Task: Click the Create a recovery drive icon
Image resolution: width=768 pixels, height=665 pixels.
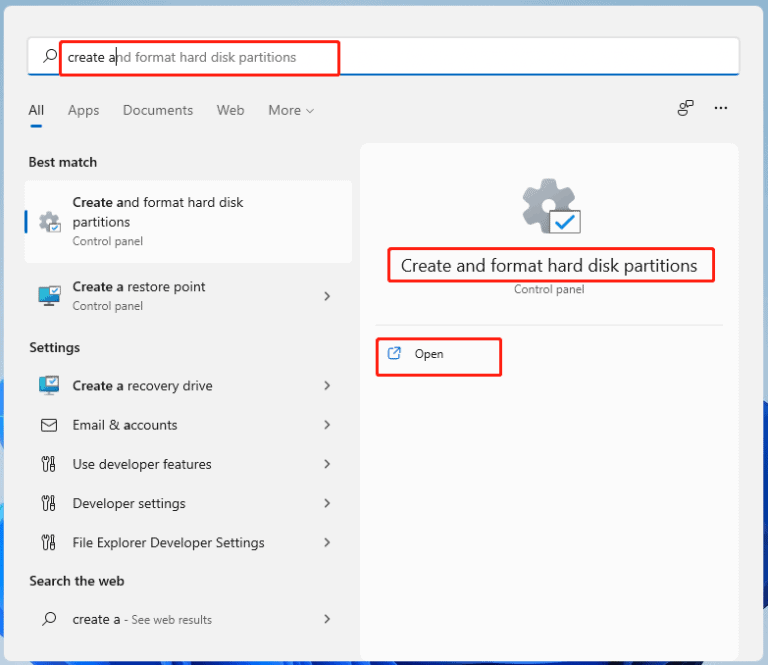Action: (x=49, y=386)
